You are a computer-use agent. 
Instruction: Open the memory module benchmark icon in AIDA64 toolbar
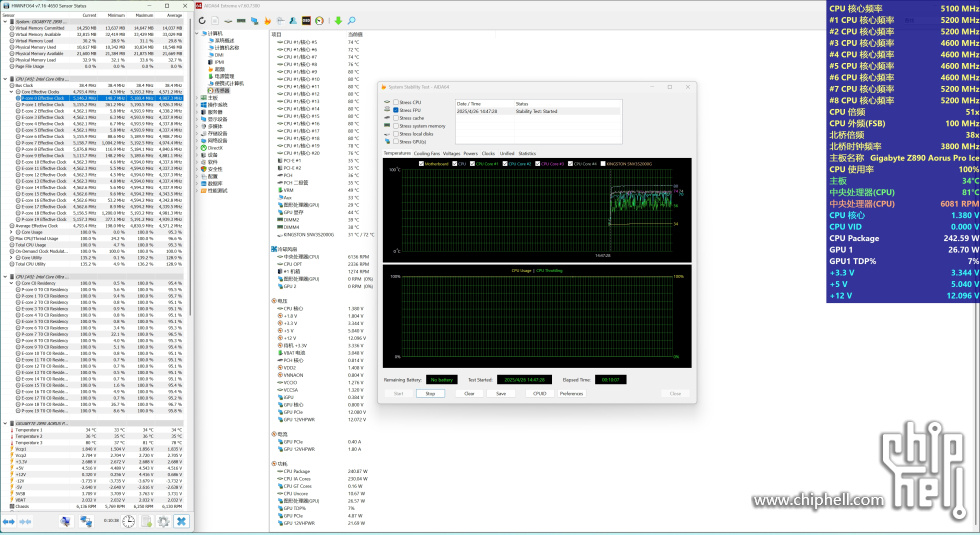(241, 21)
